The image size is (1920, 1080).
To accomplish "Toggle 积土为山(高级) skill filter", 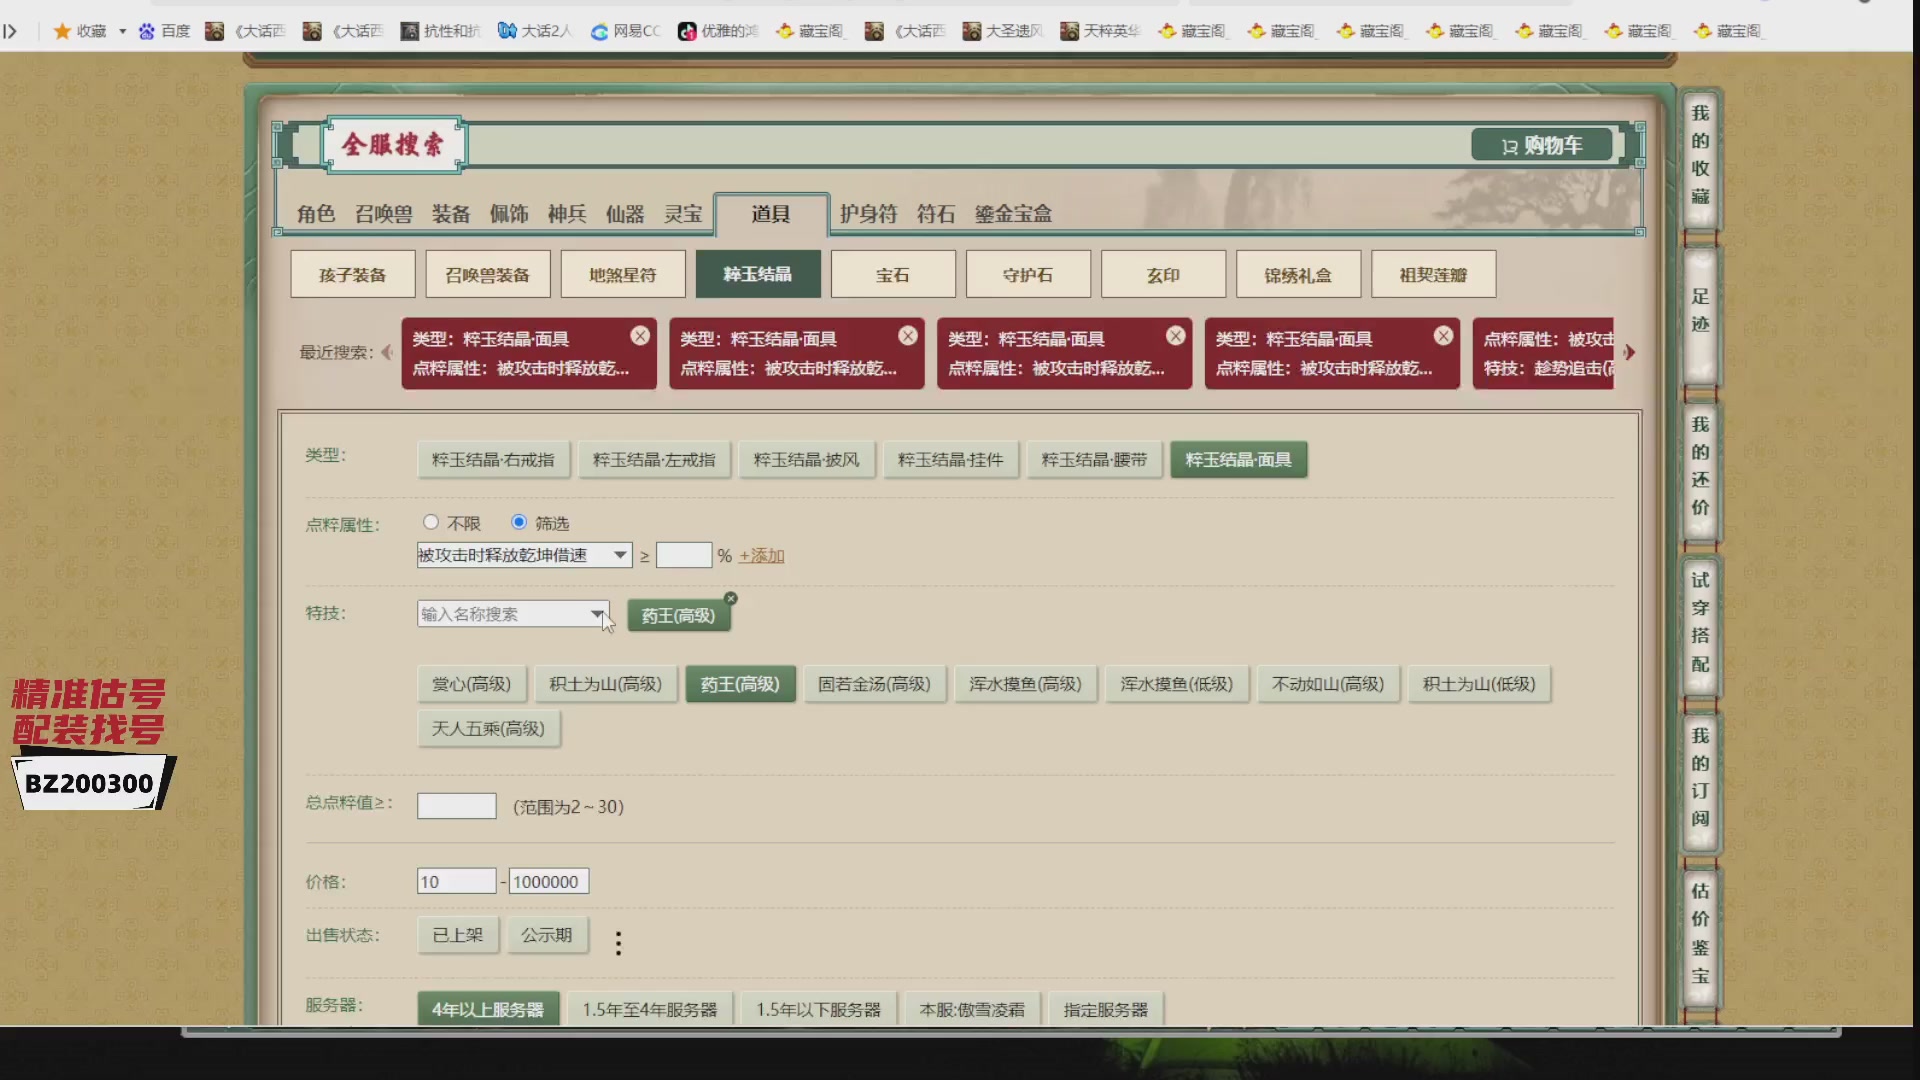I will [605, 685].
